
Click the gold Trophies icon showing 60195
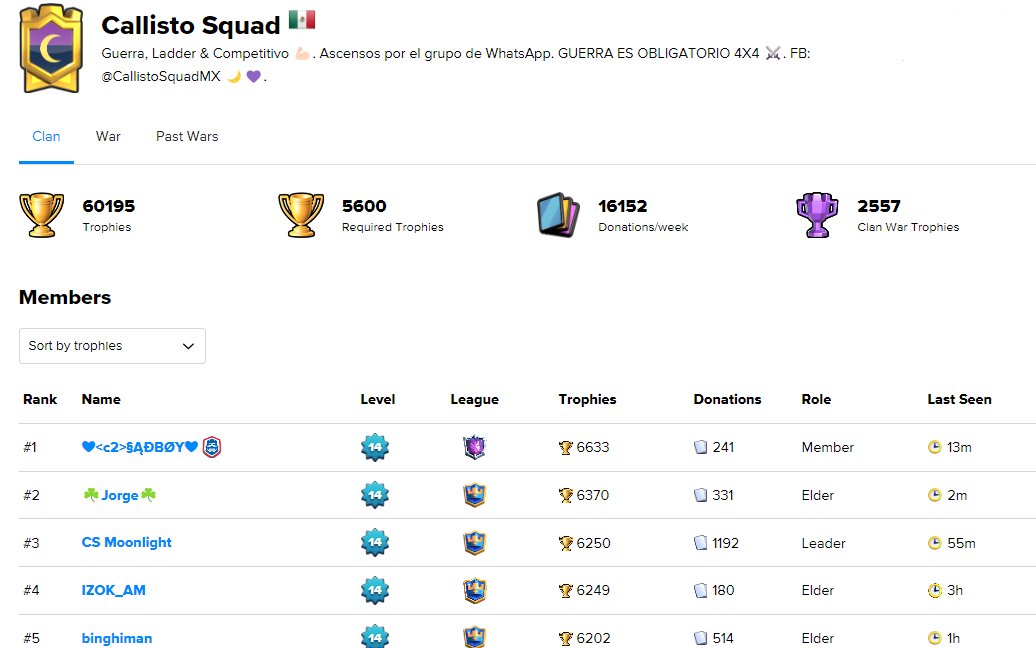tap(41, 213)
